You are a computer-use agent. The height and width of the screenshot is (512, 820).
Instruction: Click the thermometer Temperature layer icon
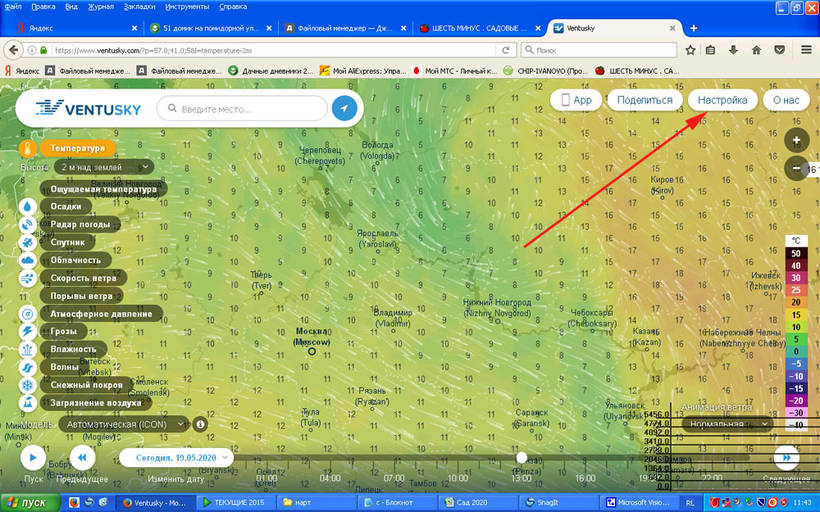(x=28, y=148)
